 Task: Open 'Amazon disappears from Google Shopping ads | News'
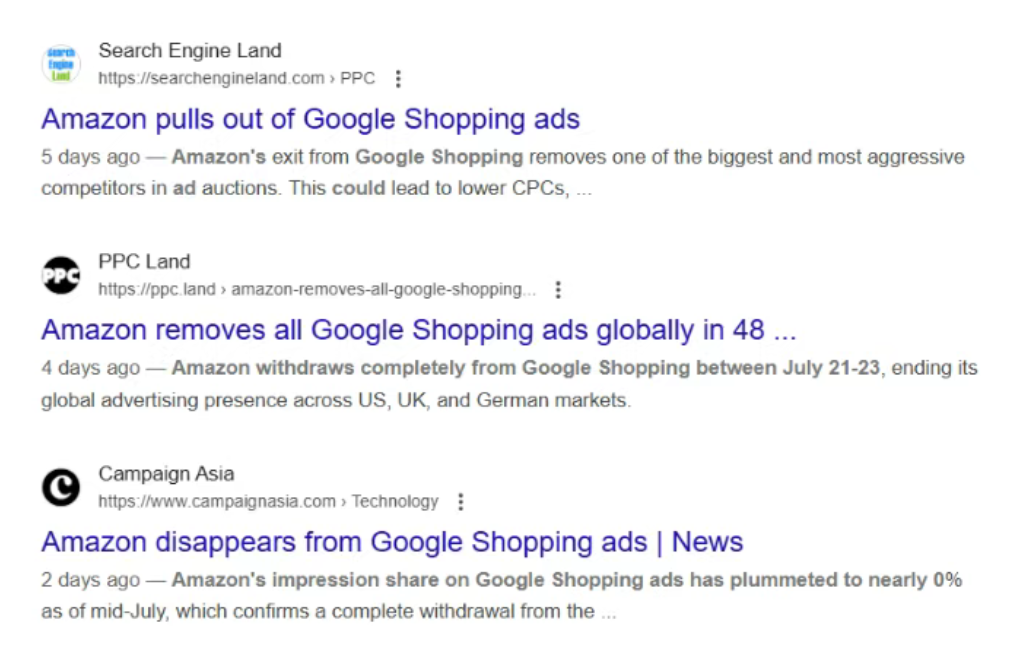pos(392,542)
